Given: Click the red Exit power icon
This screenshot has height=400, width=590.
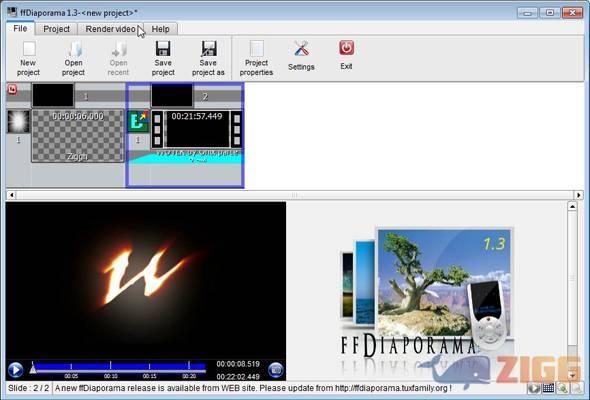Looking at the screenshot, I should 346,55.
